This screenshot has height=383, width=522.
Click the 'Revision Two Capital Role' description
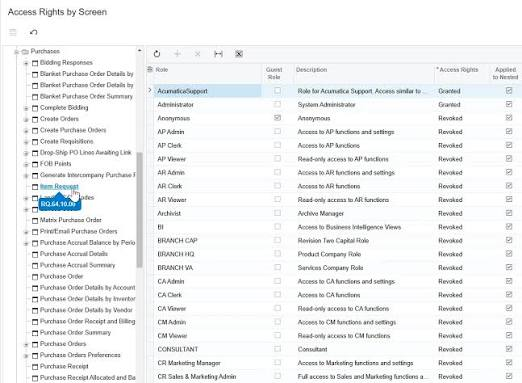coord(333,241)
